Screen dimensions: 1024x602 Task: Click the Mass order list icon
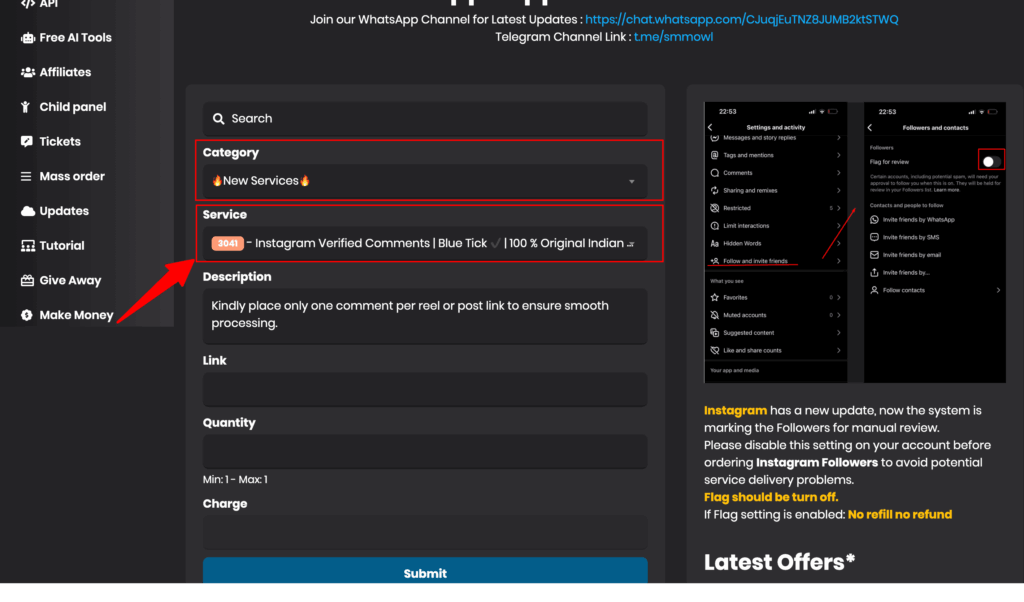tap(26, 176)
